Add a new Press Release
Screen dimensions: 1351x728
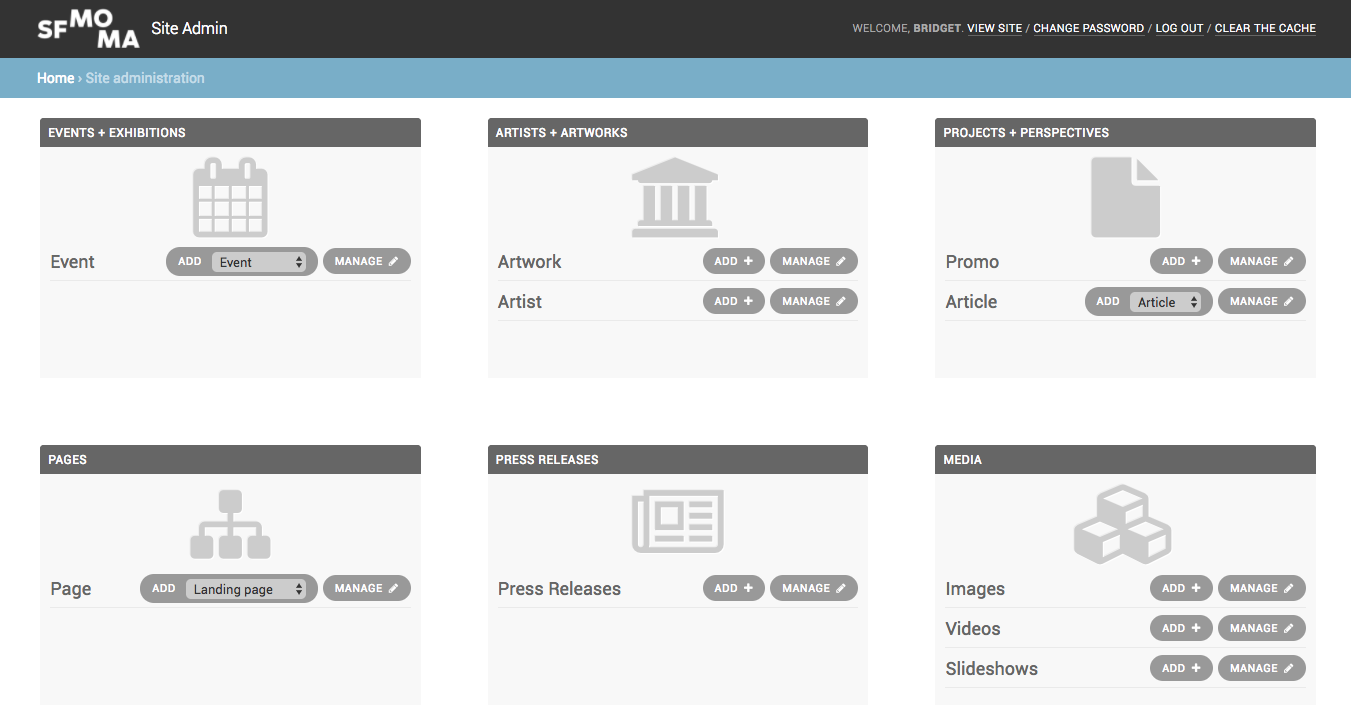[x=734, y=589]
